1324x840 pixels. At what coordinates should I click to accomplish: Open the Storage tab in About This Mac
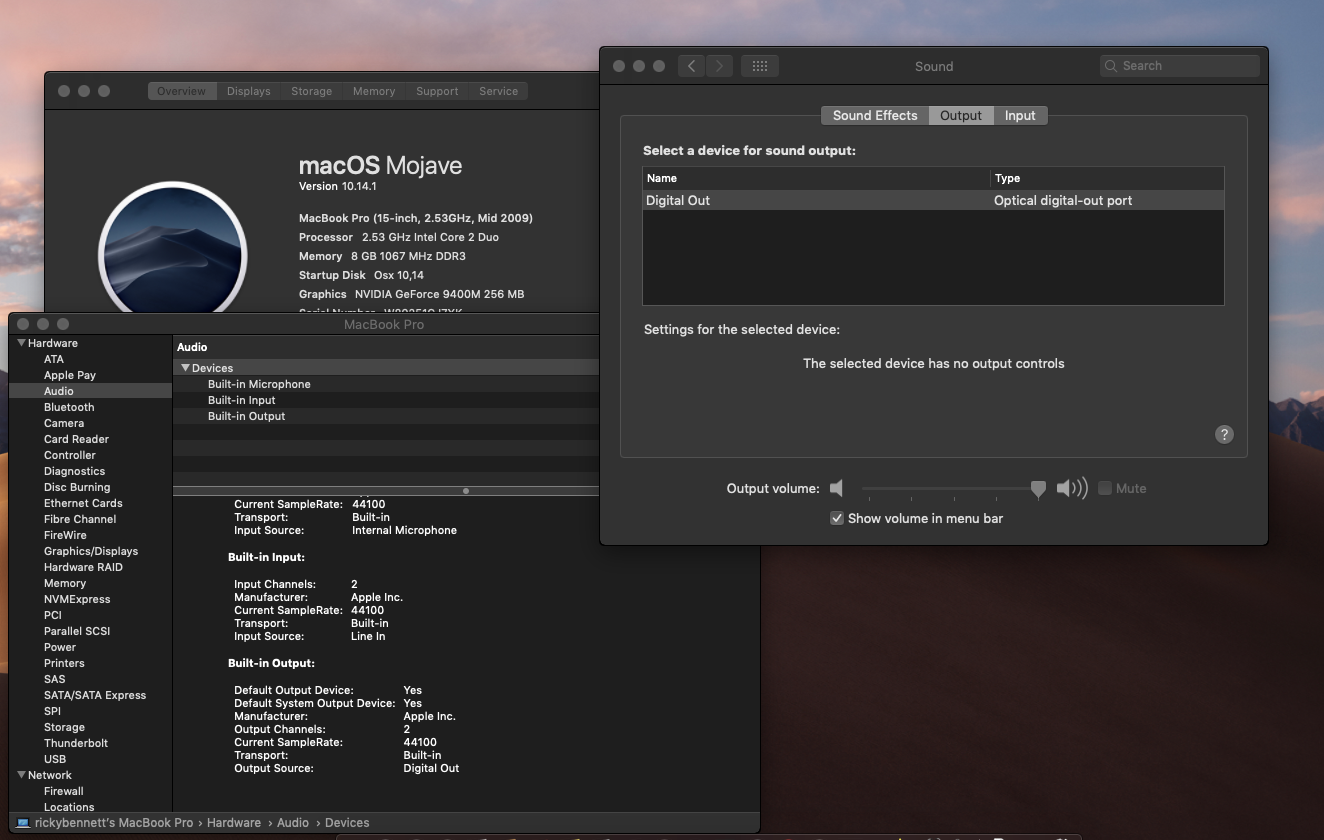(x=312, y=91)
